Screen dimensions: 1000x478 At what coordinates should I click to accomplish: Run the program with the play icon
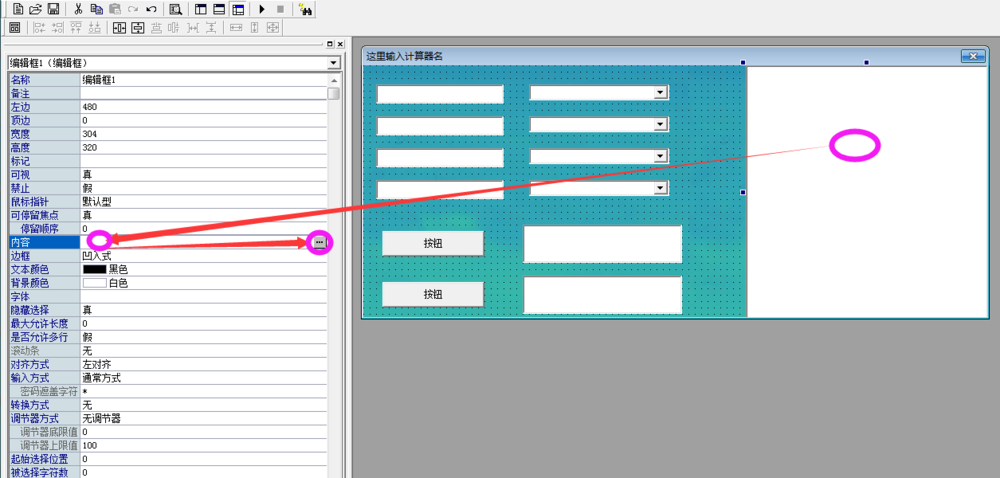coord(262,9)
